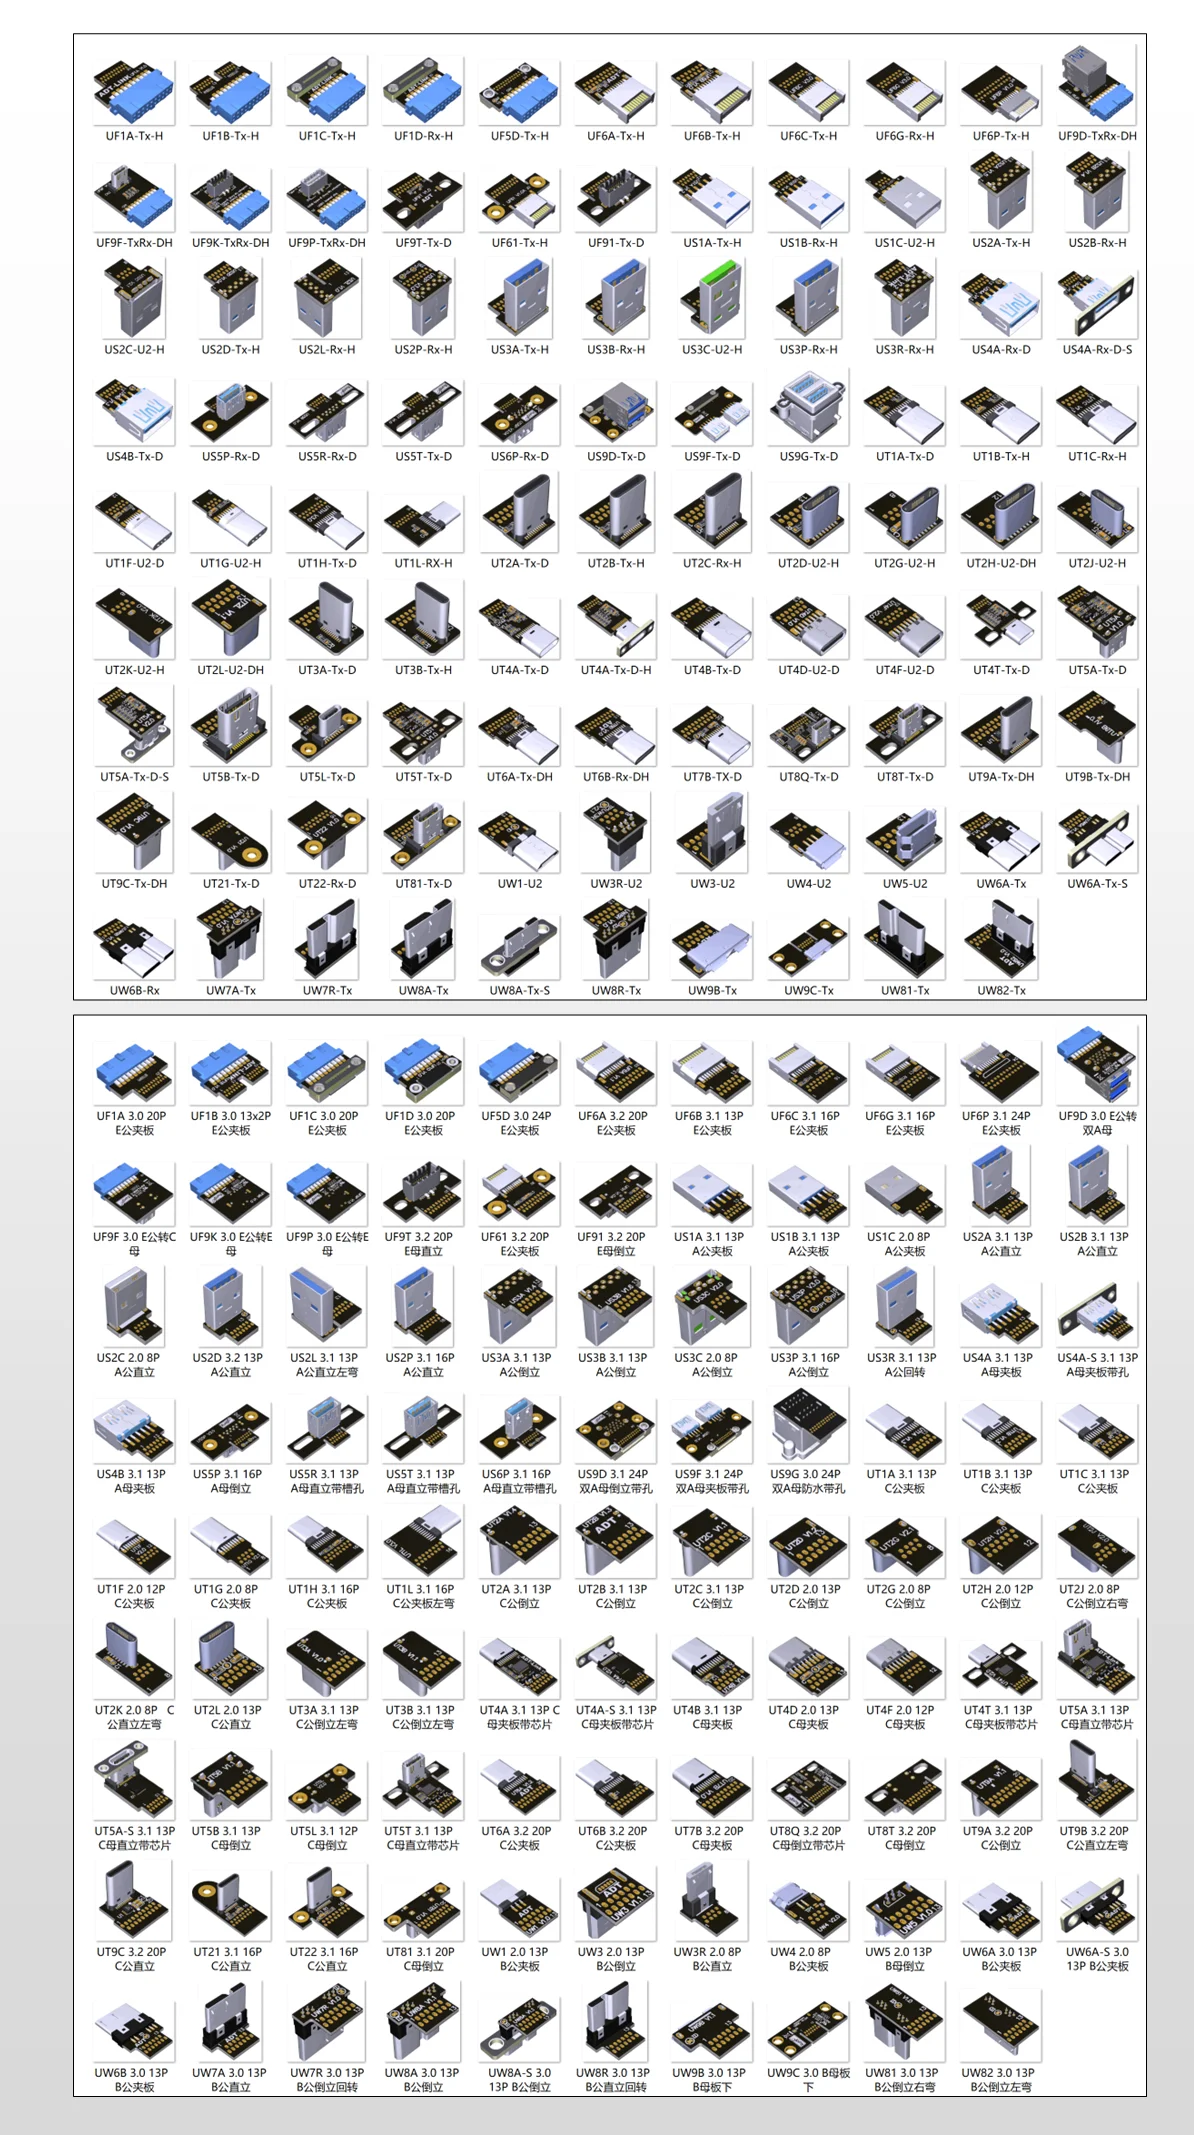Click the UW3-U2 adapter image
This screenshot has width=1194, height=2135.
point(712,836)
